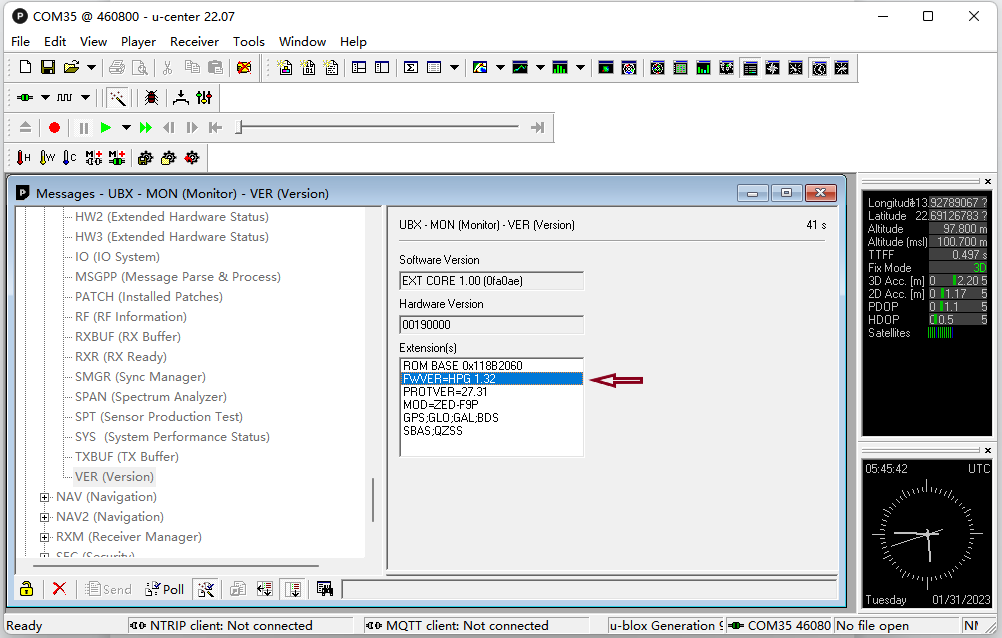Click the green fast-forward button
This screenshot has width=1002, height=638.
point(146,128)
